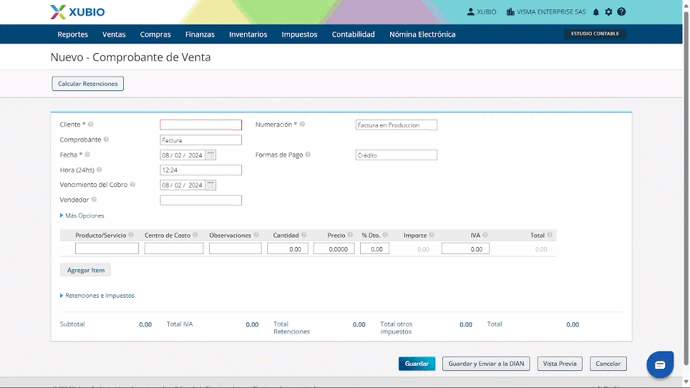The image size is (690, 388).
Task: Click the help icon beside Vencimiento del Cobro
Action: tap(132, 185)
